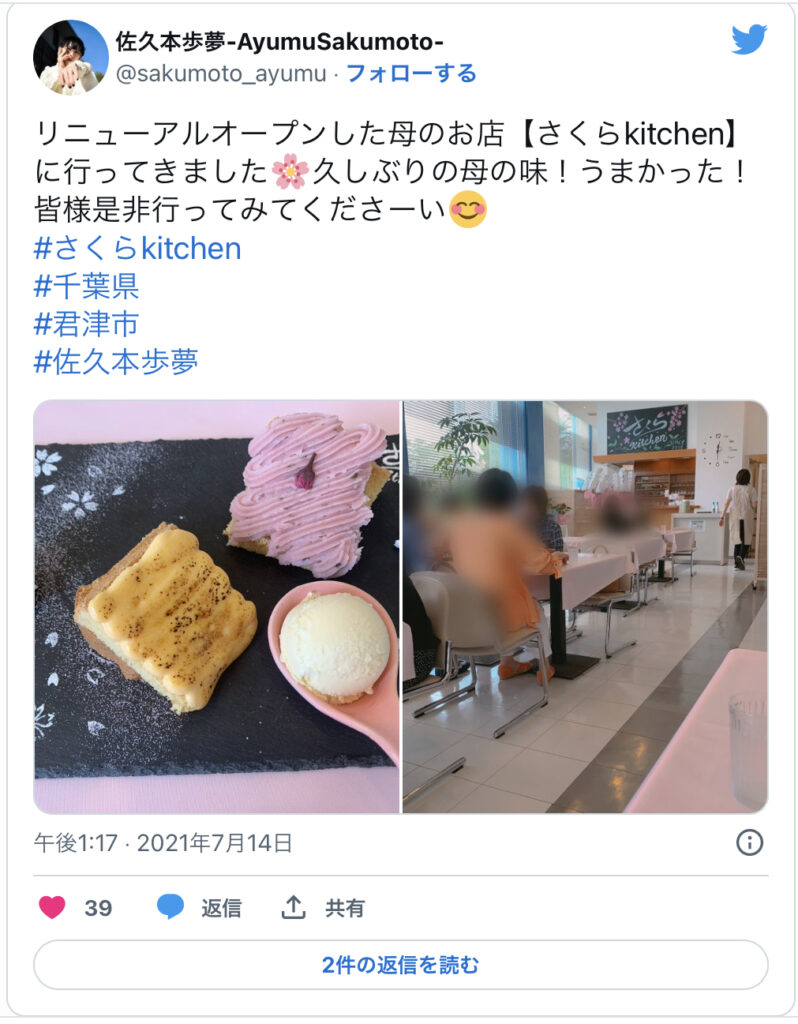798x1024 pixels.
Task: Open the #佐久本歩夢 hashtag
Action: [x=116, y=362]
